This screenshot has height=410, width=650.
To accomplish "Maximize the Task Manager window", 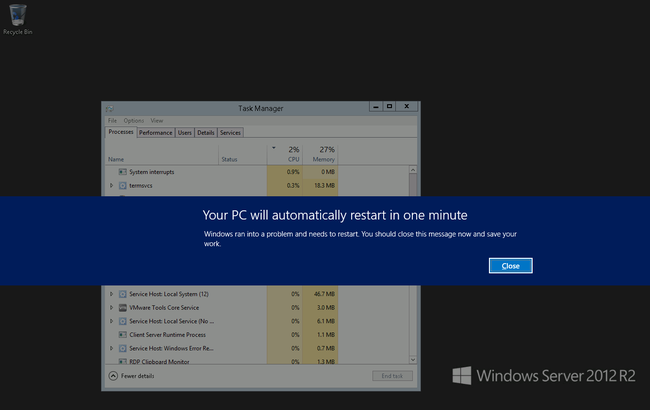I will (389, 107).
